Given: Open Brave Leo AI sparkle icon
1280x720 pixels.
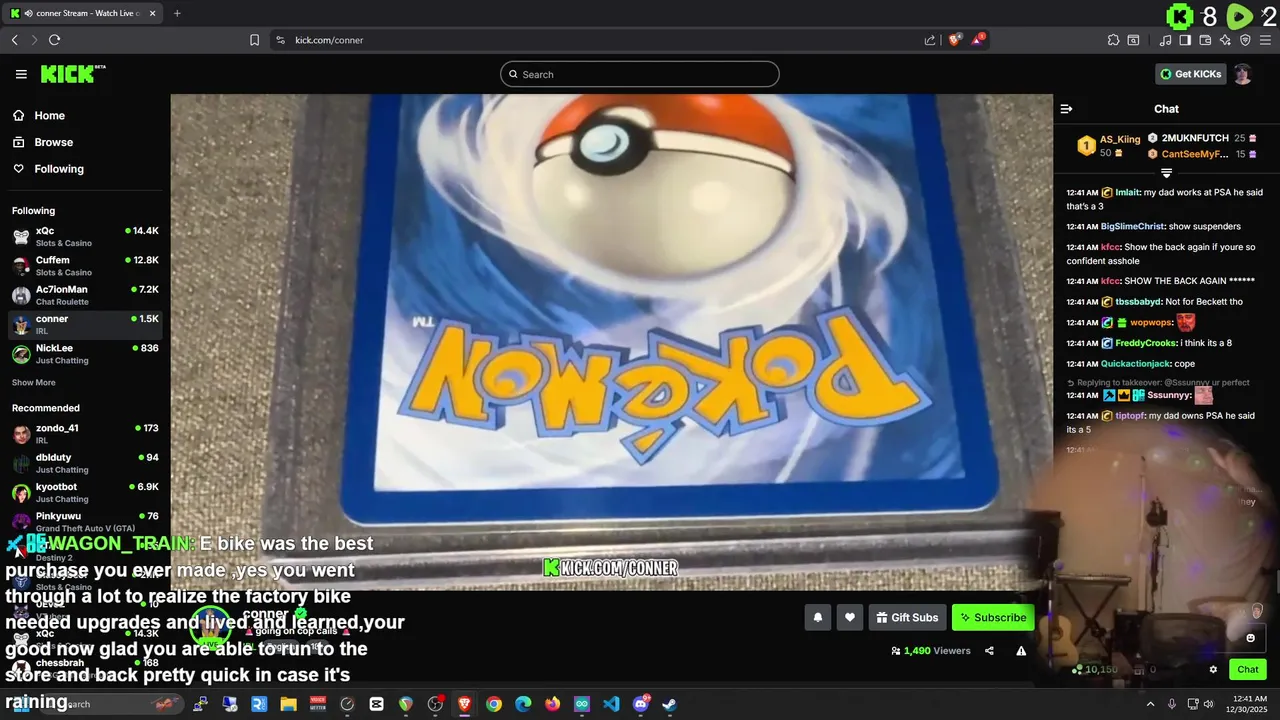Looking at the screenshot, I should 1225,40.
